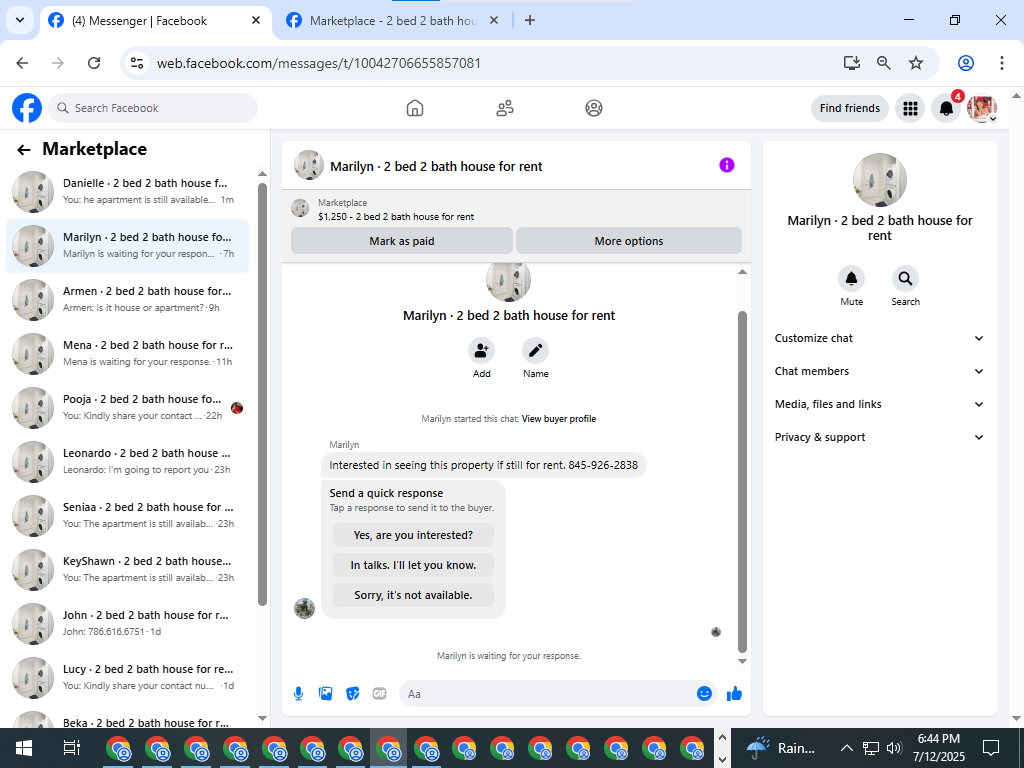Open the View buyer profile link
Viewport: 1024px width, 768px height.
click(558, 419)
